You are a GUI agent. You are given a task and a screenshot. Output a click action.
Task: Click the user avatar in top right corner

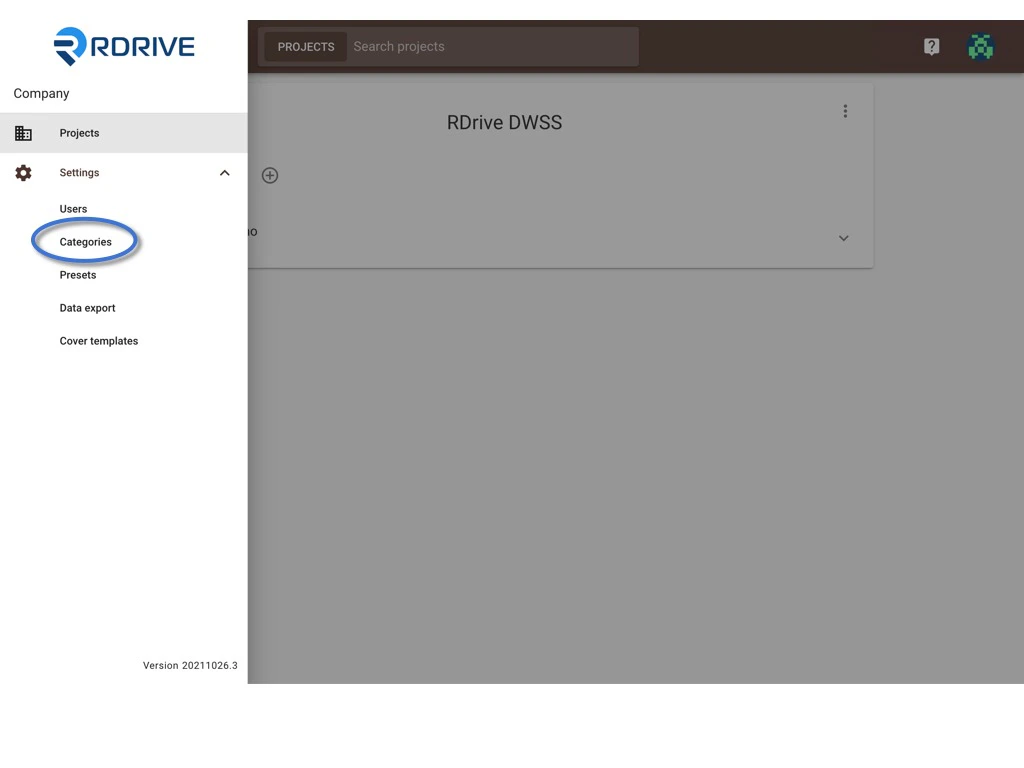pyautogui.click(x=981, y=46)
